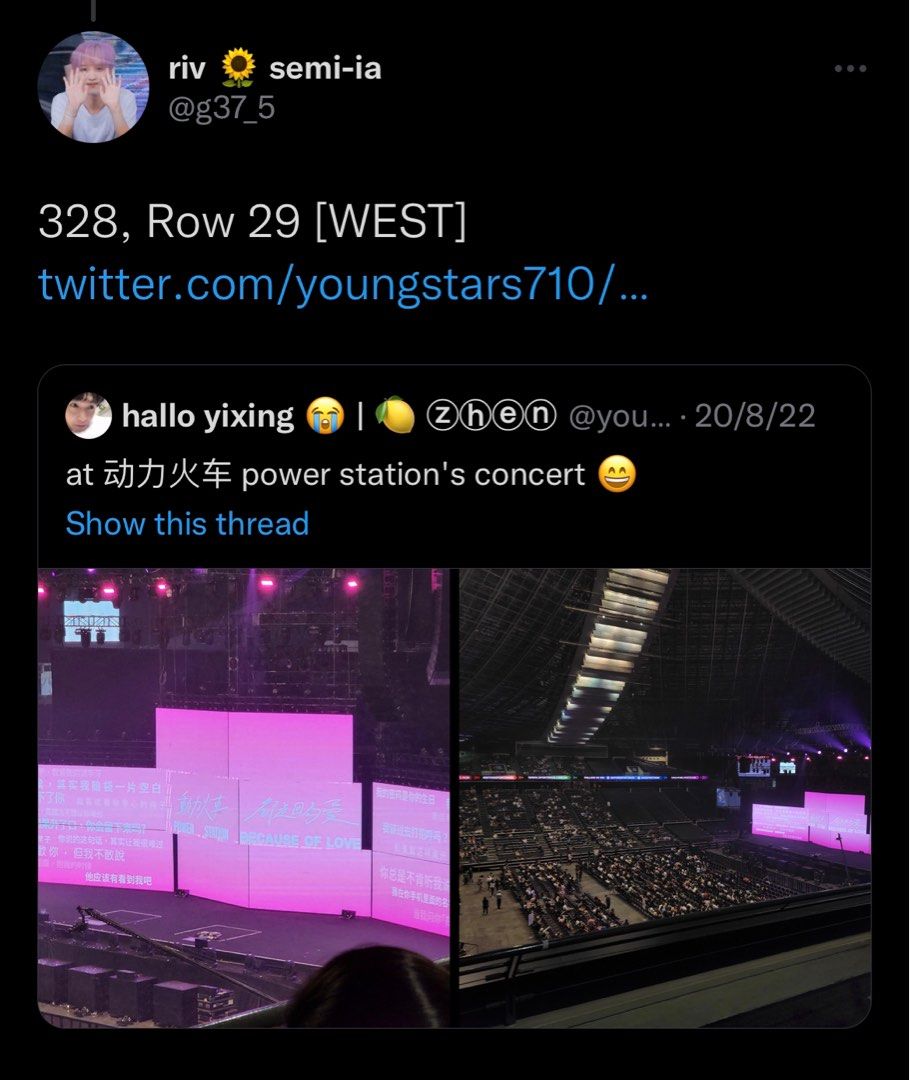The image size is (910, 1080).
Task: Click the crying emoji beside hallo yixing
Action: [326, 416]
